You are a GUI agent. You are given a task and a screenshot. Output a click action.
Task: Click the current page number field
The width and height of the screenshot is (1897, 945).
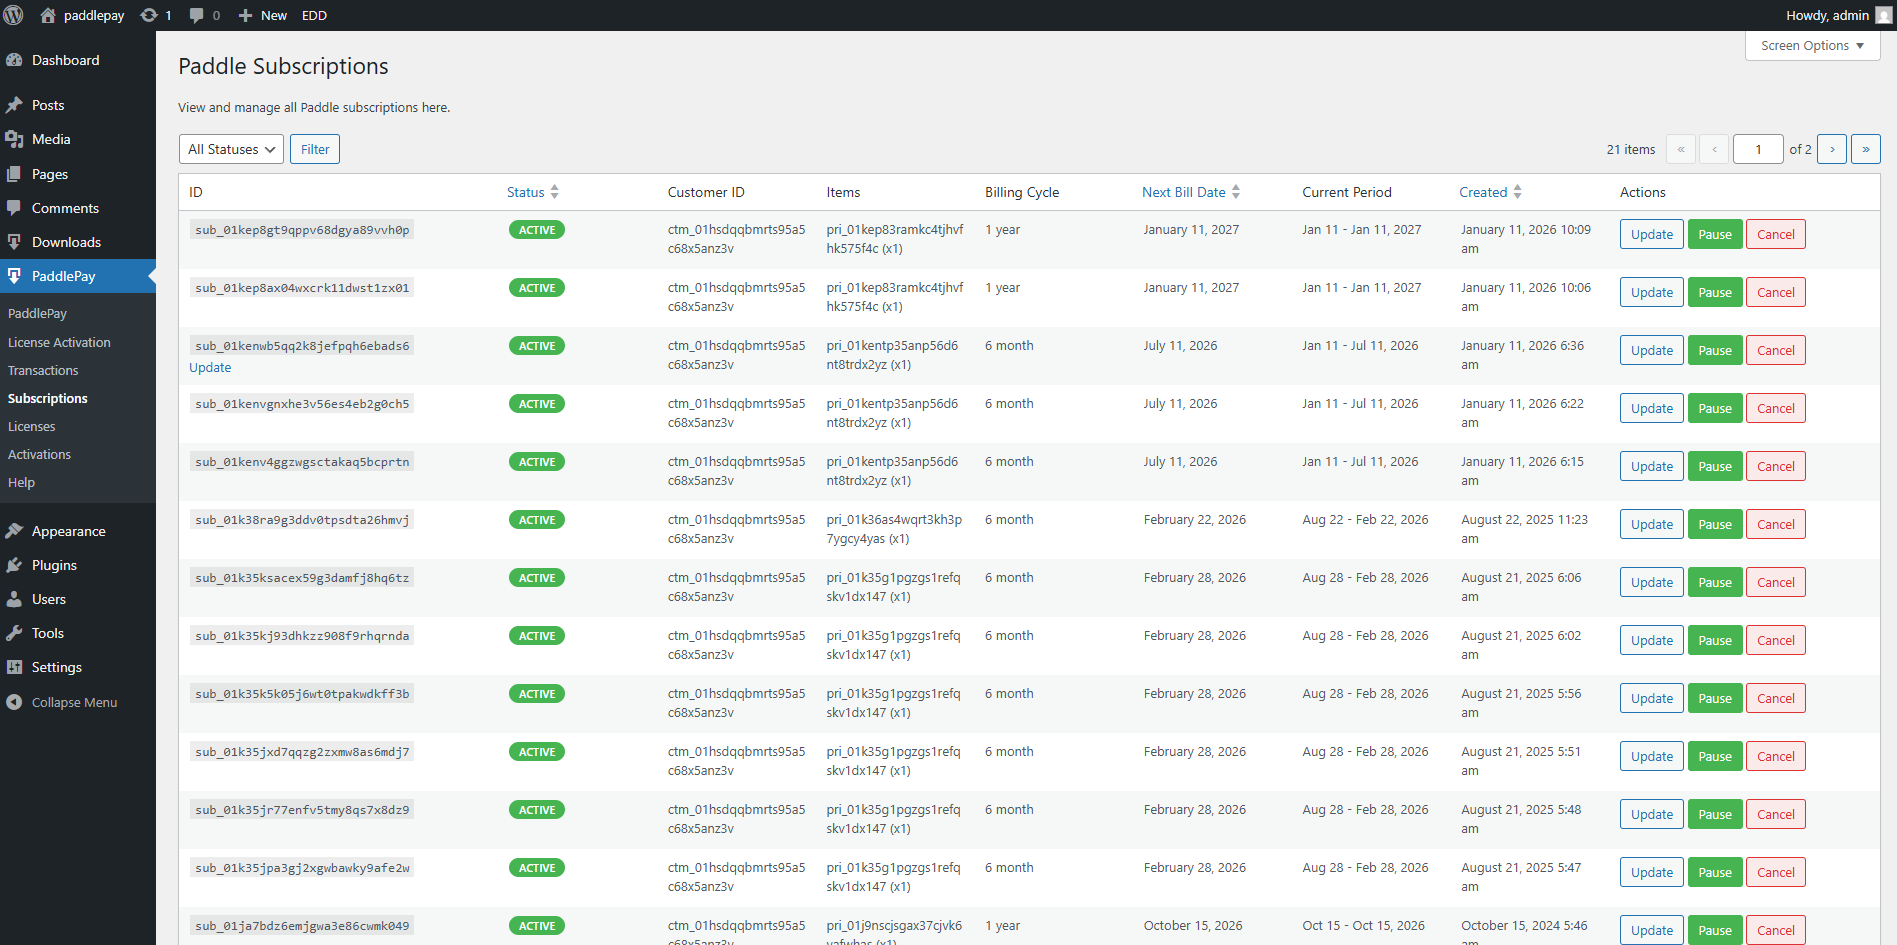click(x=1757, y=149)
